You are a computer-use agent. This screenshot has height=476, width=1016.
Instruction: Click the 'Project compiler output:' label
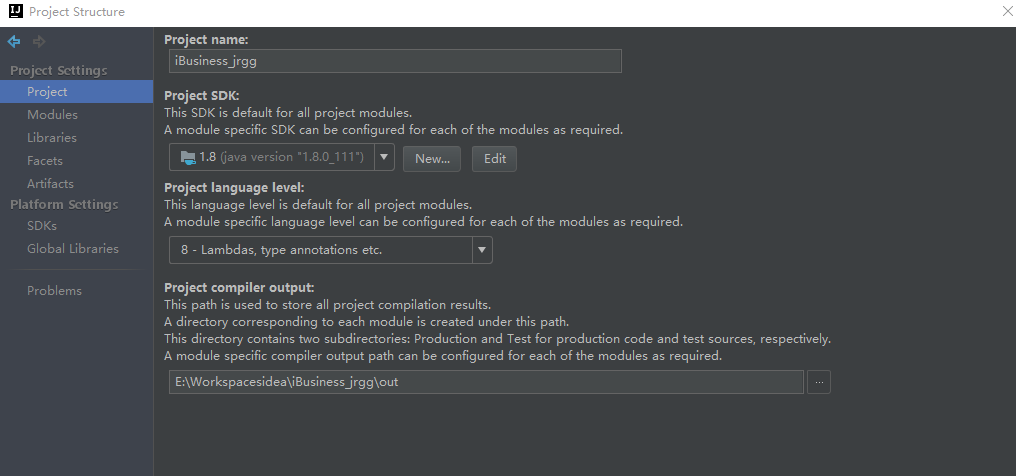239,287
